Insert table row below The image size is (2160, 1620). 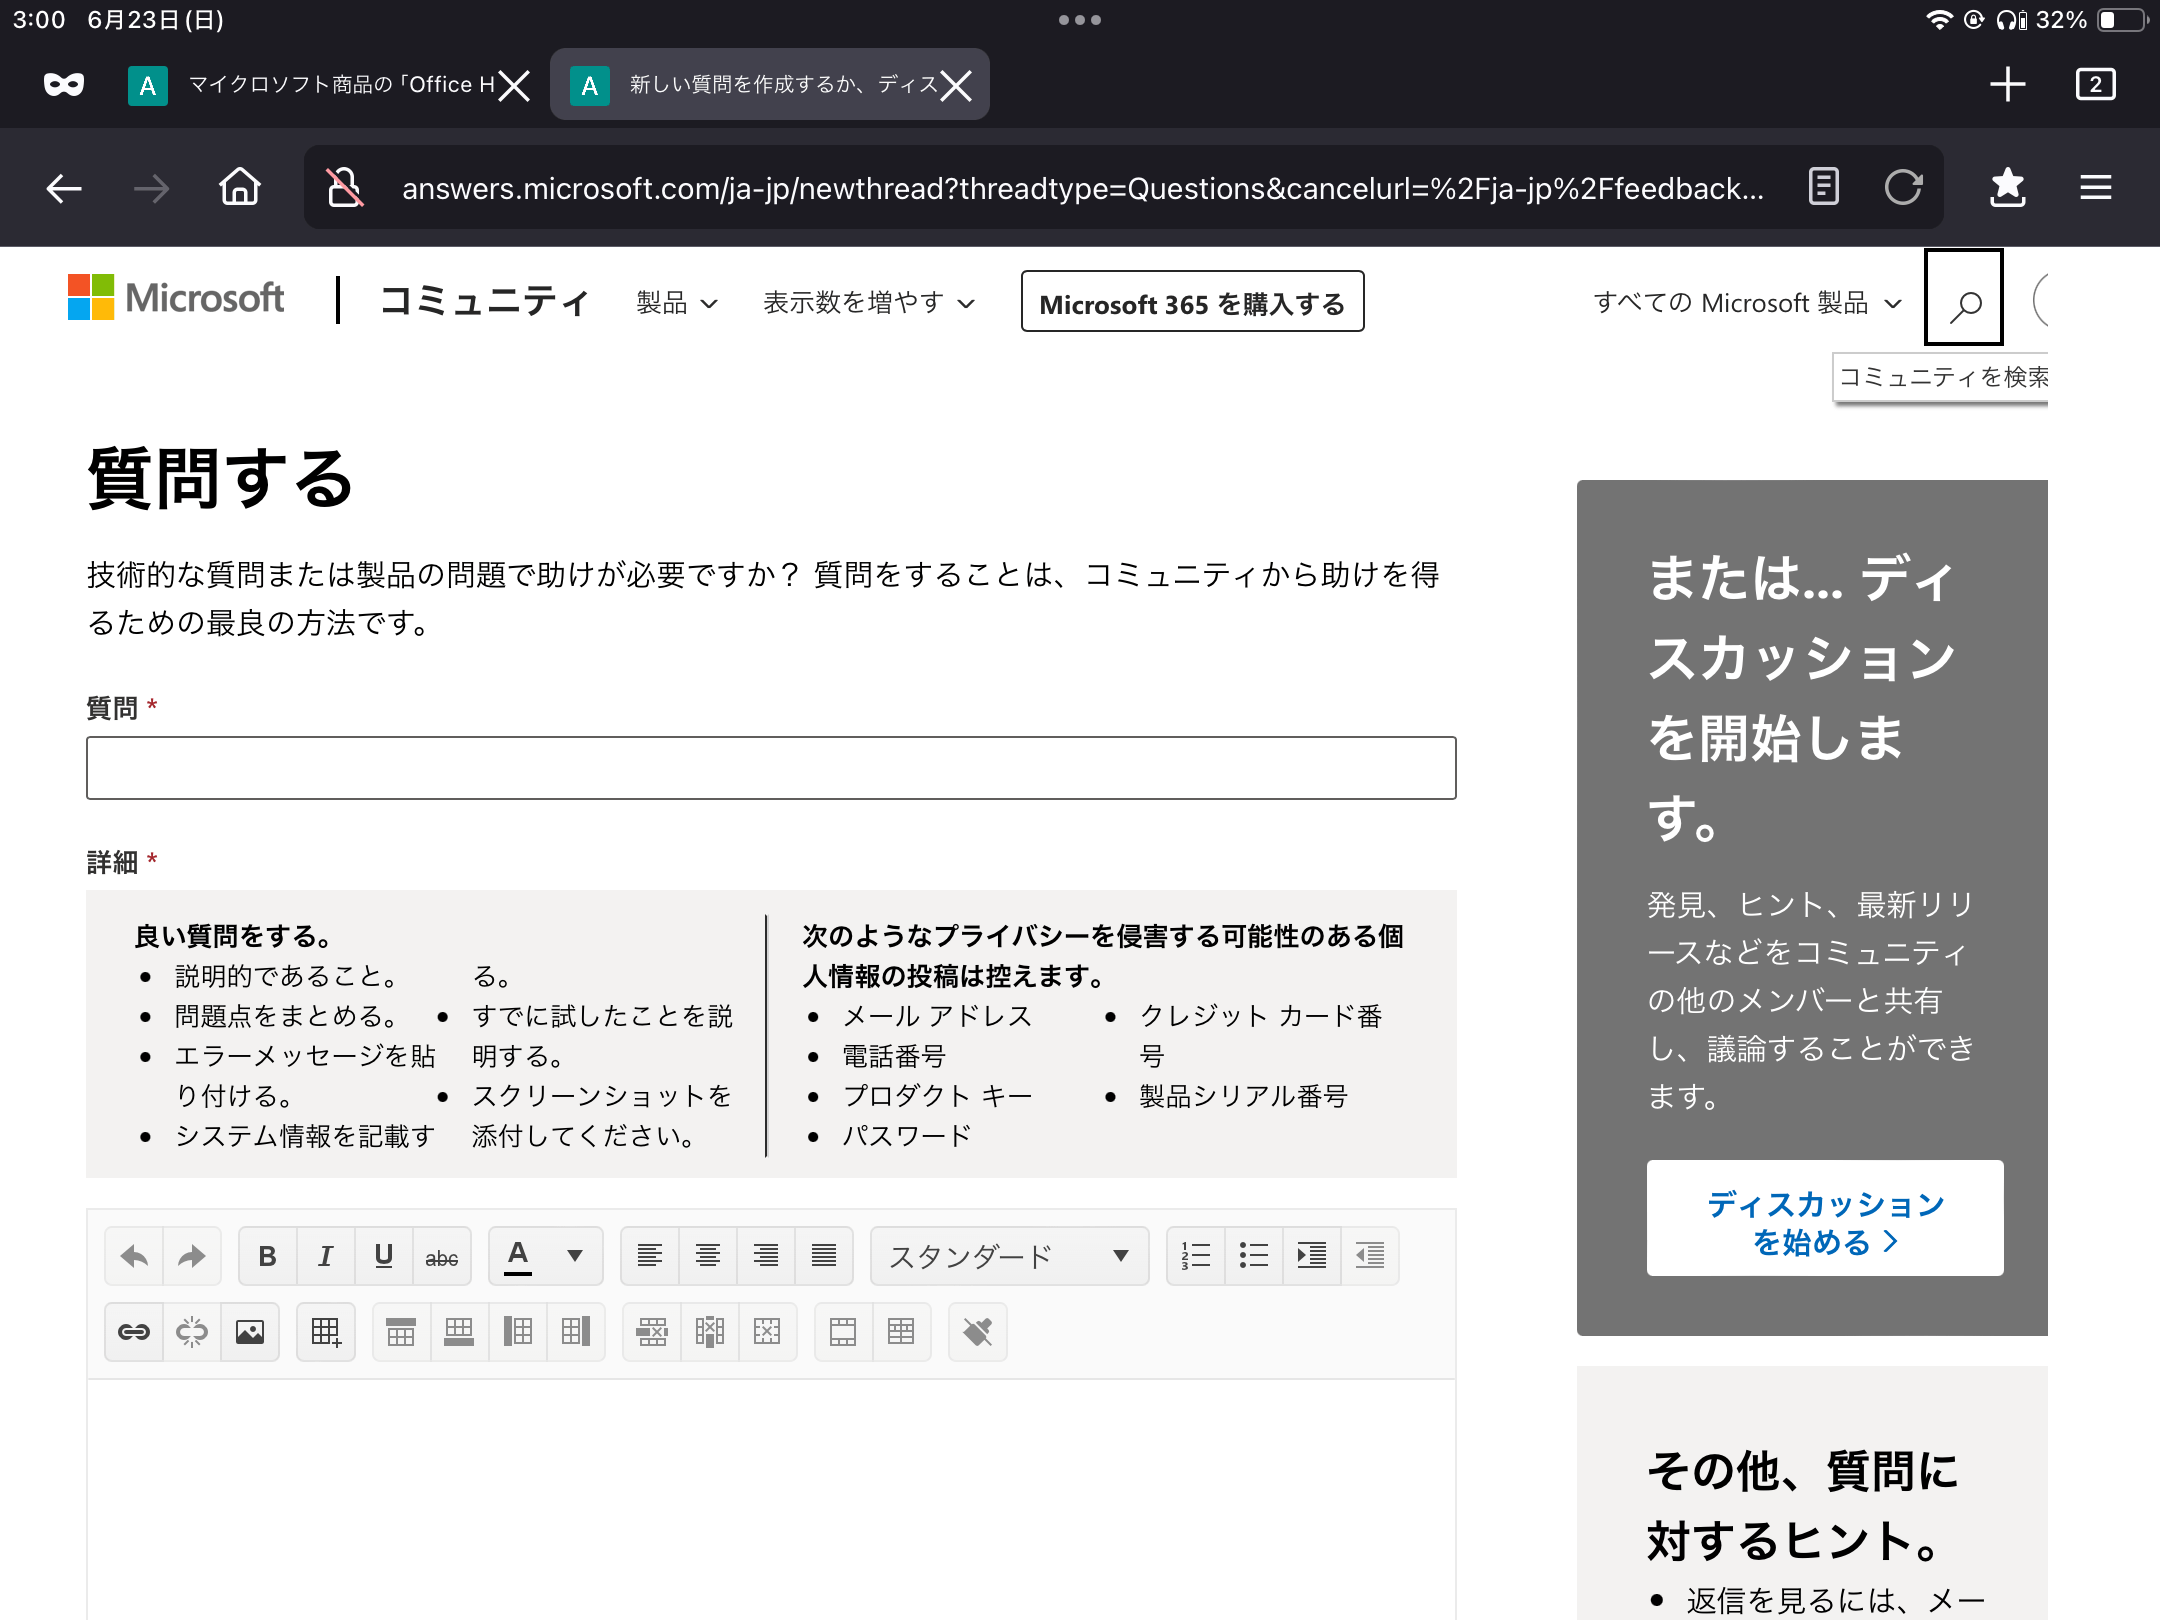click(x=459, y=1332)
